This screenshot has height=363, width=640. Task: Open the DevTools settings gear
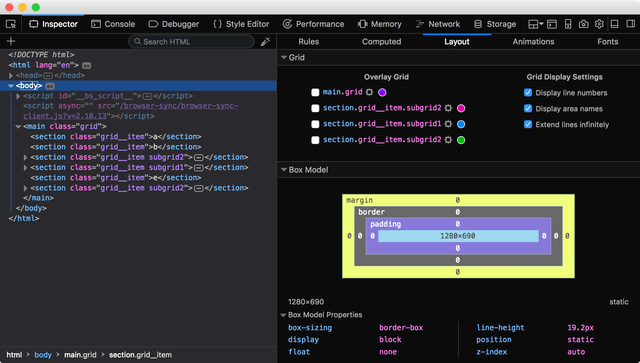coord(599,24)
